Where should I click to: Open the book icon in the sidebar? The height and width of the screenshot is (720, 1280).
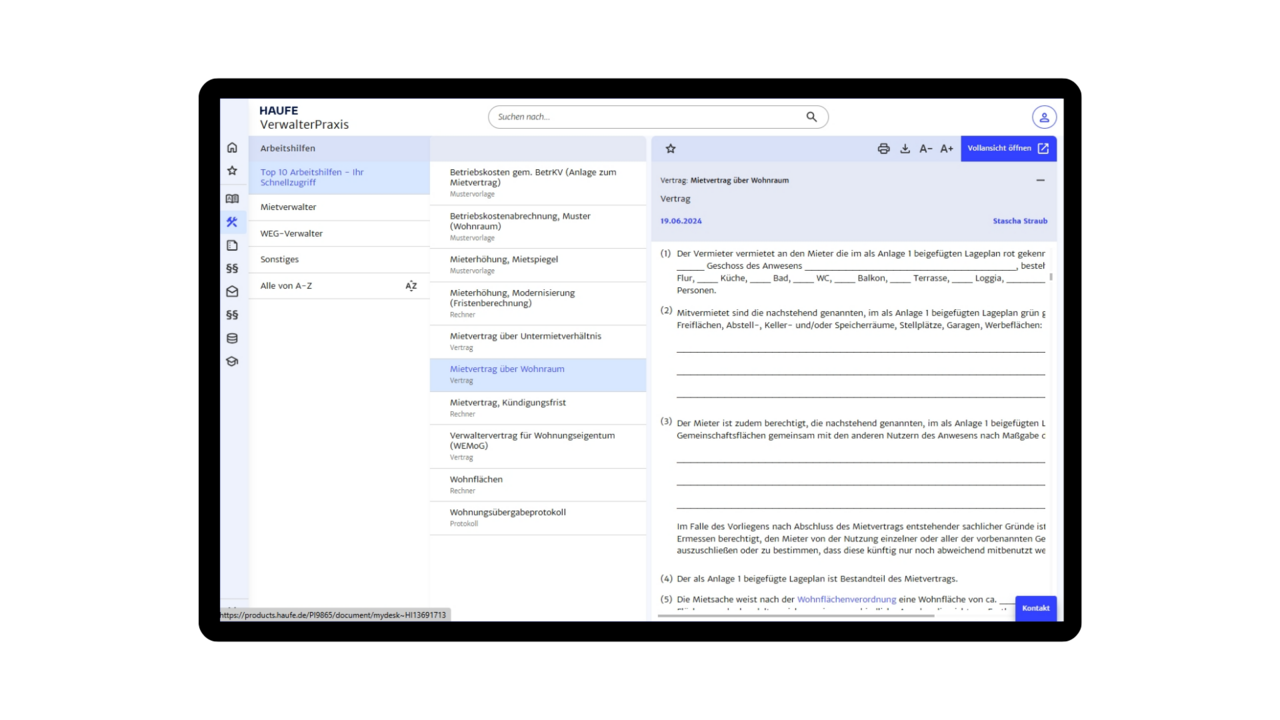[x=232, y=199]
